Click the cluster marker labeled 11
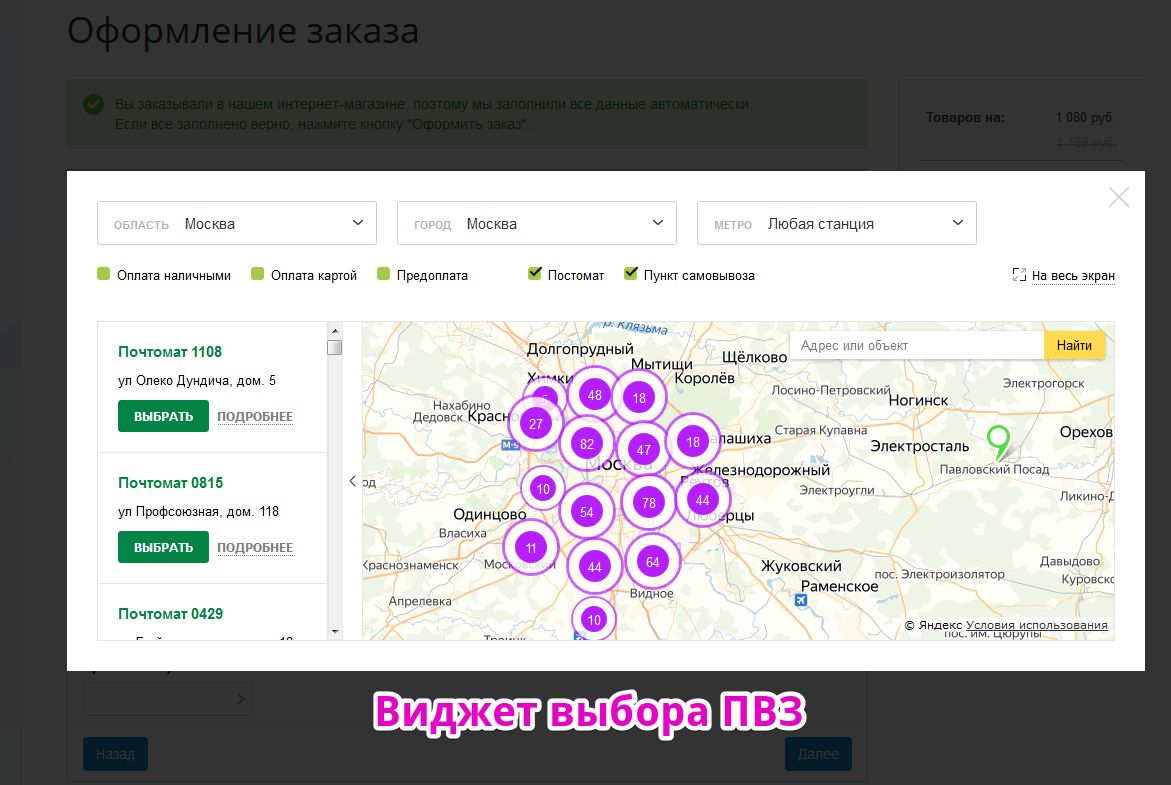1171x785 pixels. [x=531, y=548]
